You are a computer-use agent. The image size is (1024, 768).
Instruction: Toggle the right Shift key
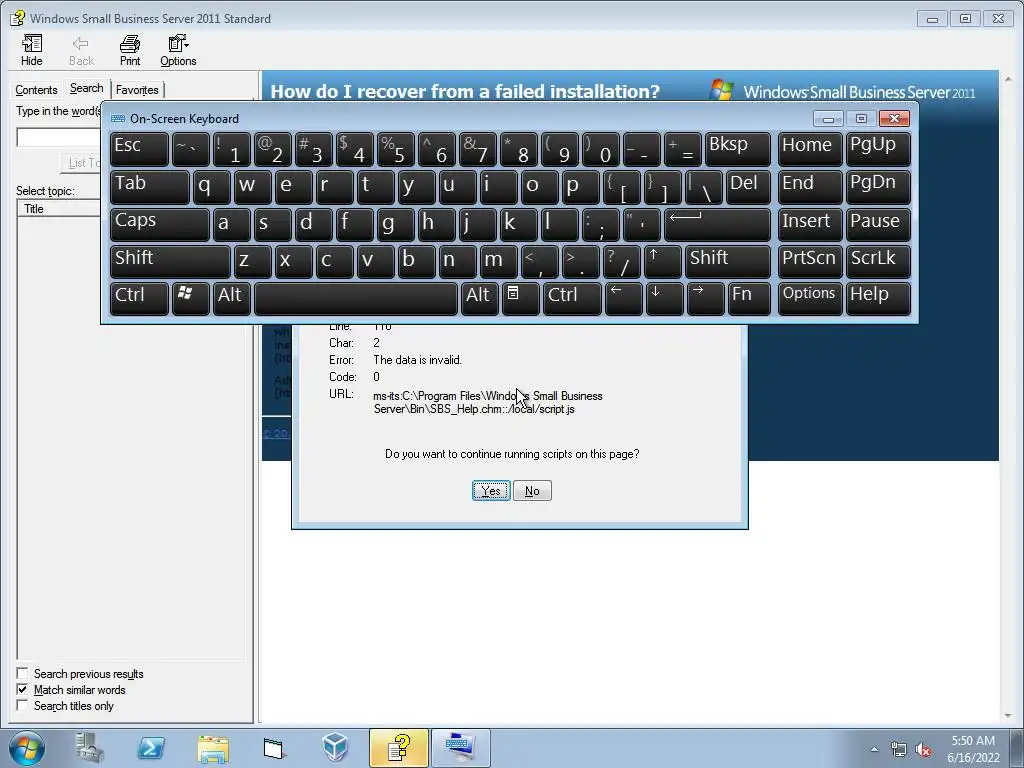click(728, 261)
